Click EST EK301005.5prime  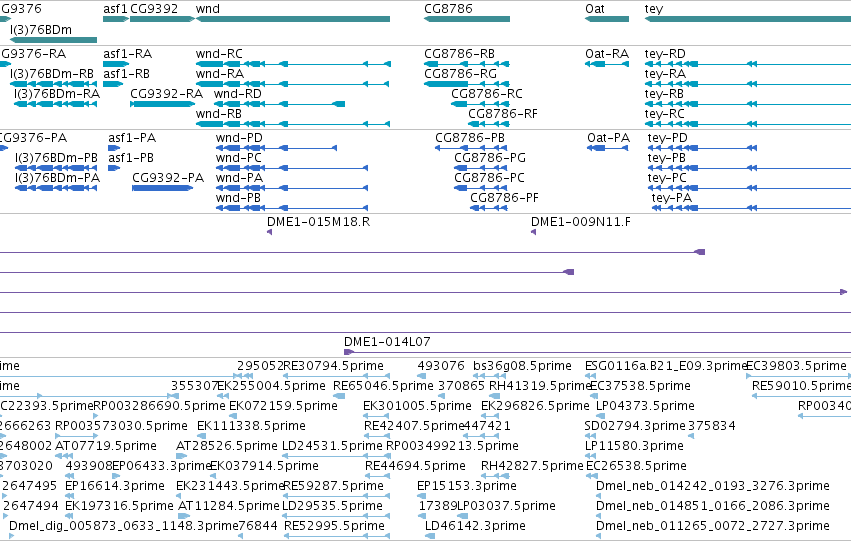[x=417, y=406]
